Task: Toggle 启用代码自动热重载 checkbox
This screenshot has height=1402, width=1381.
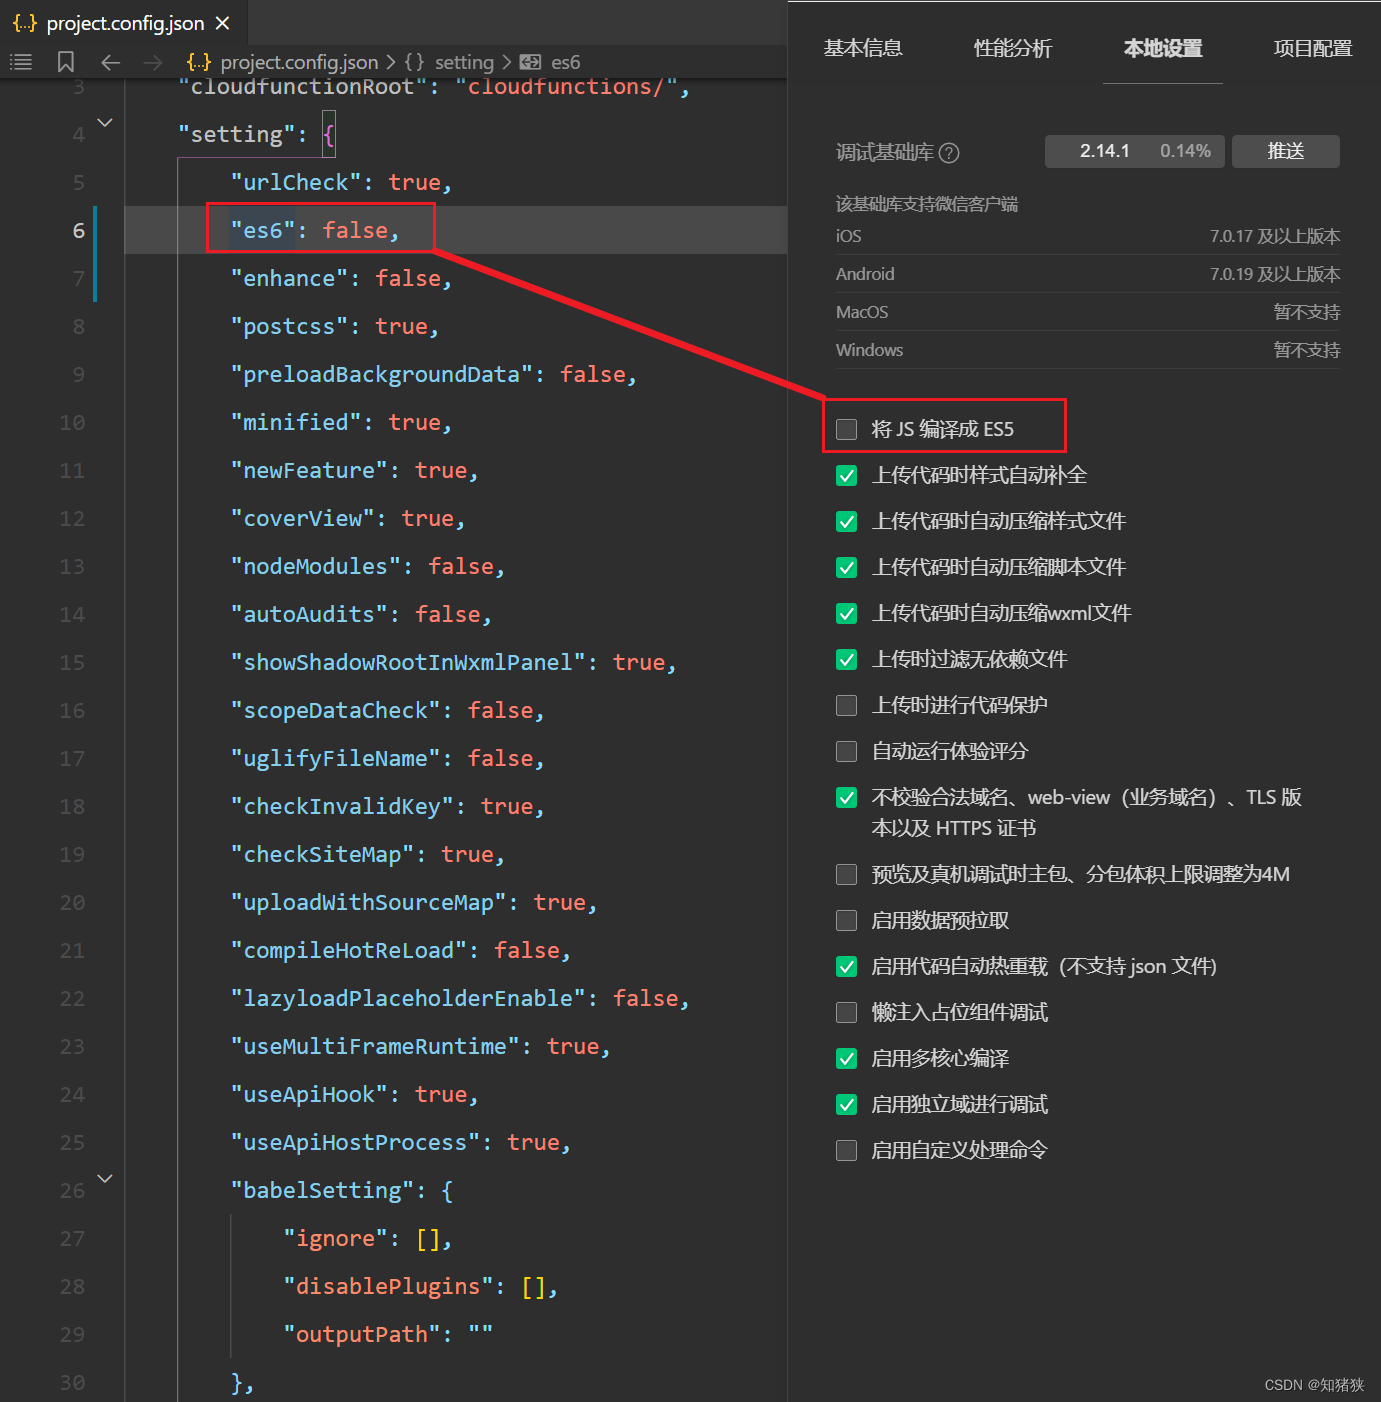Action: [x=847, y=966]
